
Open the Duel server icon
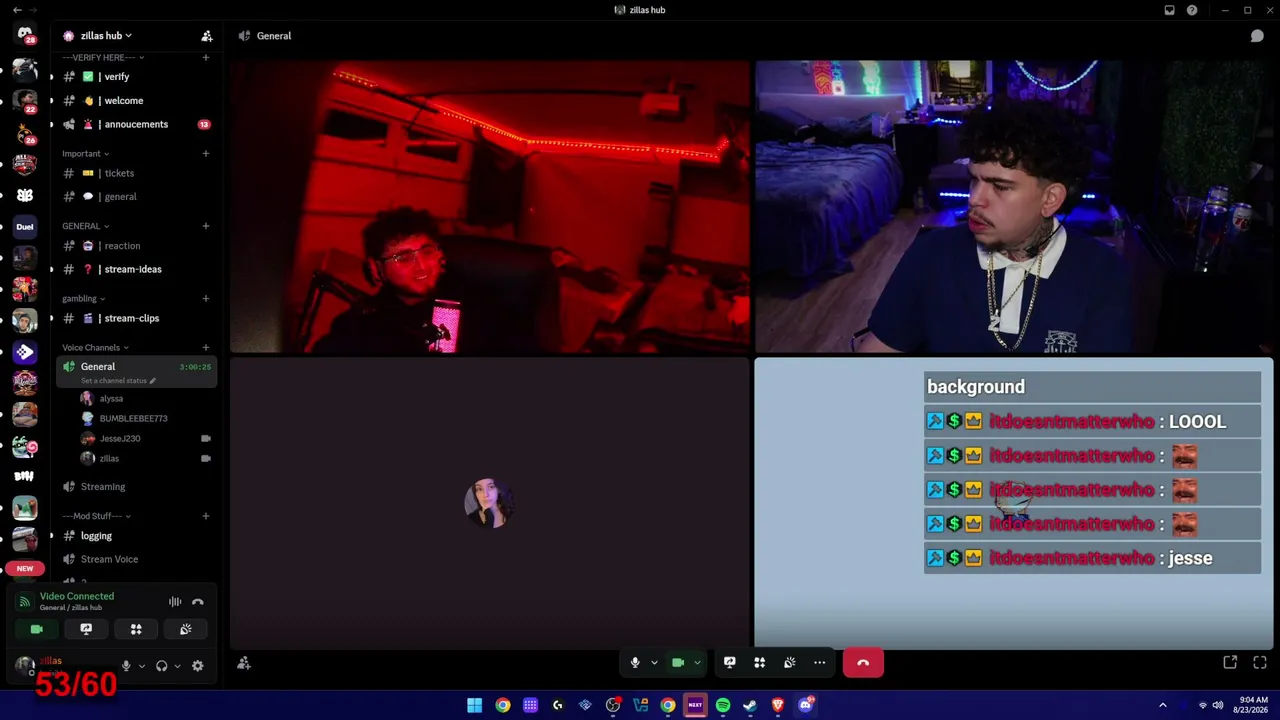(x=25, y=226)
